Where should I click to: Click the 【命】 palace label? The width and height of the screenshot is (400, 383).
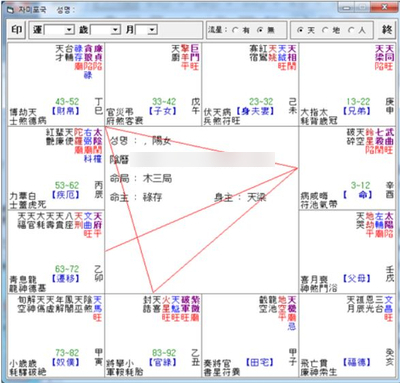[357, 194]
